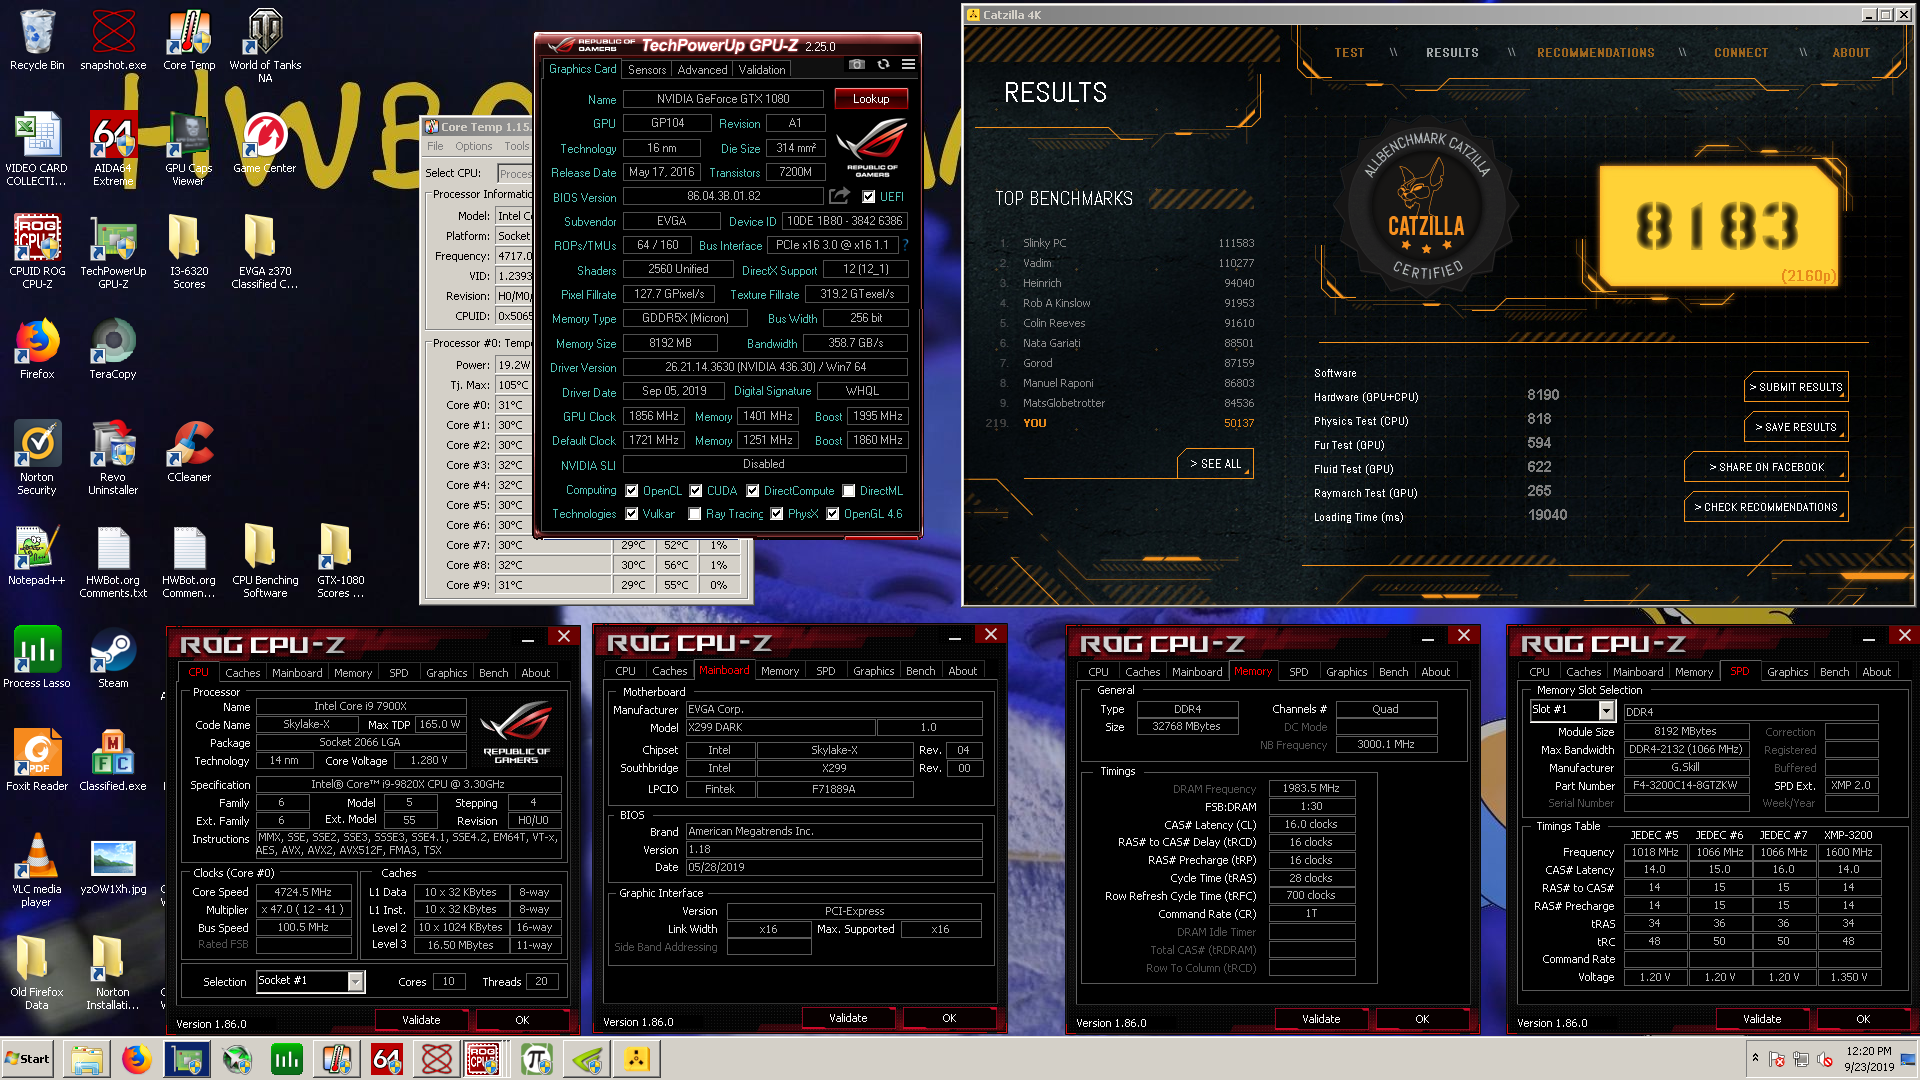Click the clock in the system tray
1920x1080 pixels.
1869,1059
